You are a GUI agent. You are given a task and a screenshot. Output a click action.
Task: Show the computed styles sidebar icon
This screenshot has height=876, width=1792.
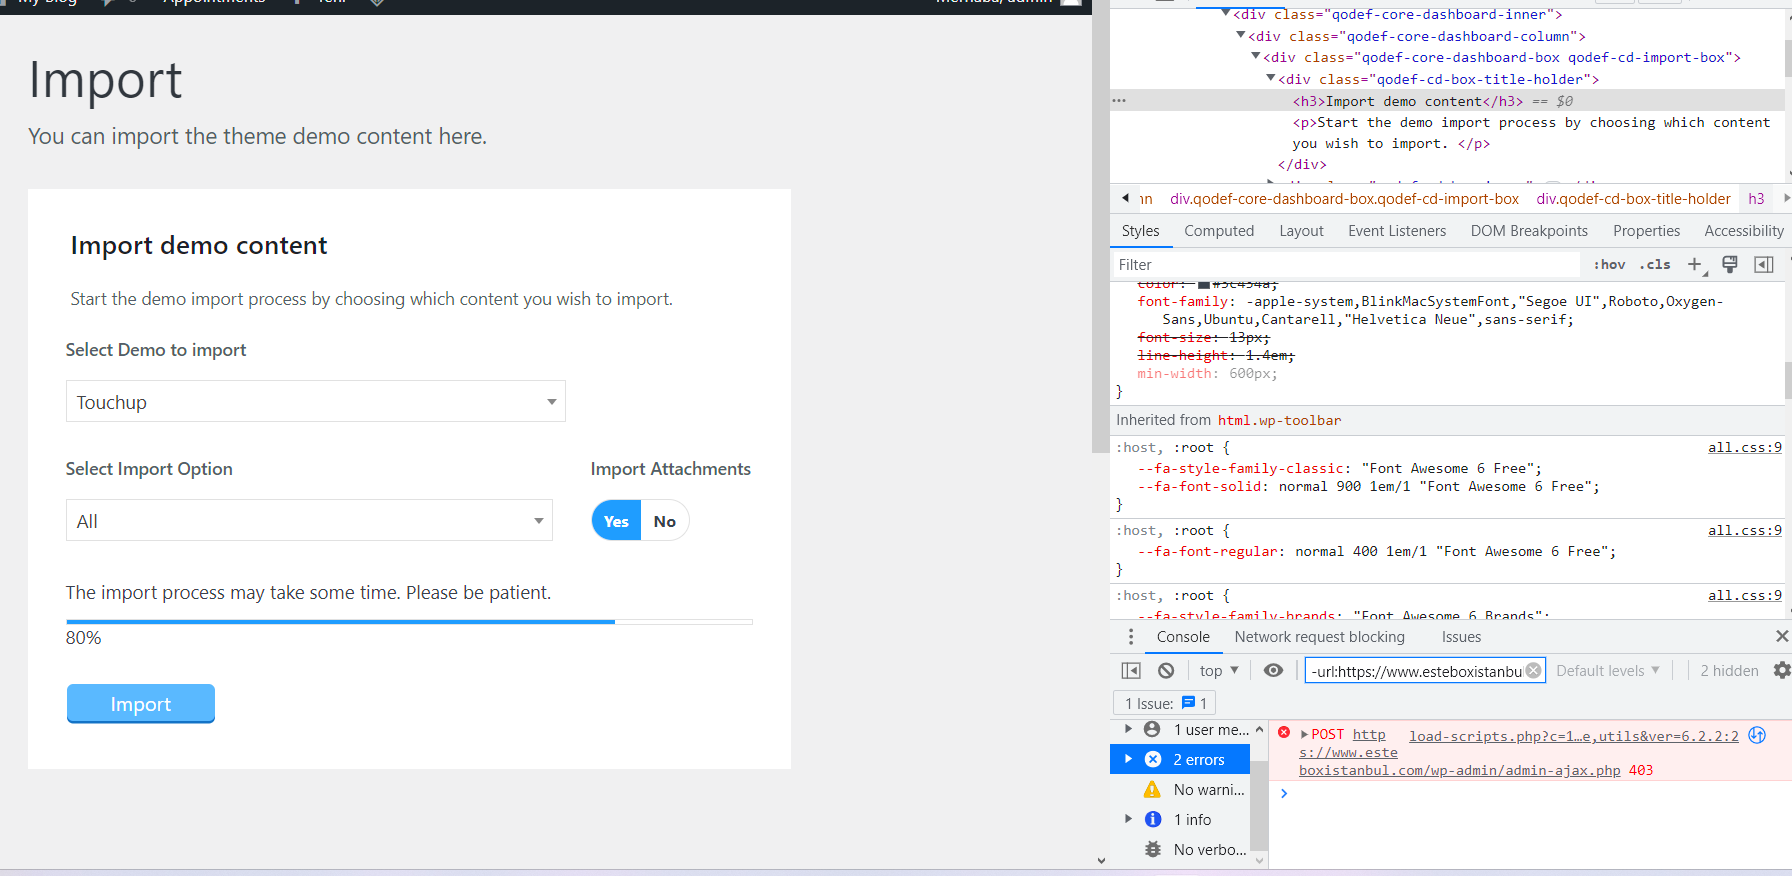click(x=1764, y=265)
